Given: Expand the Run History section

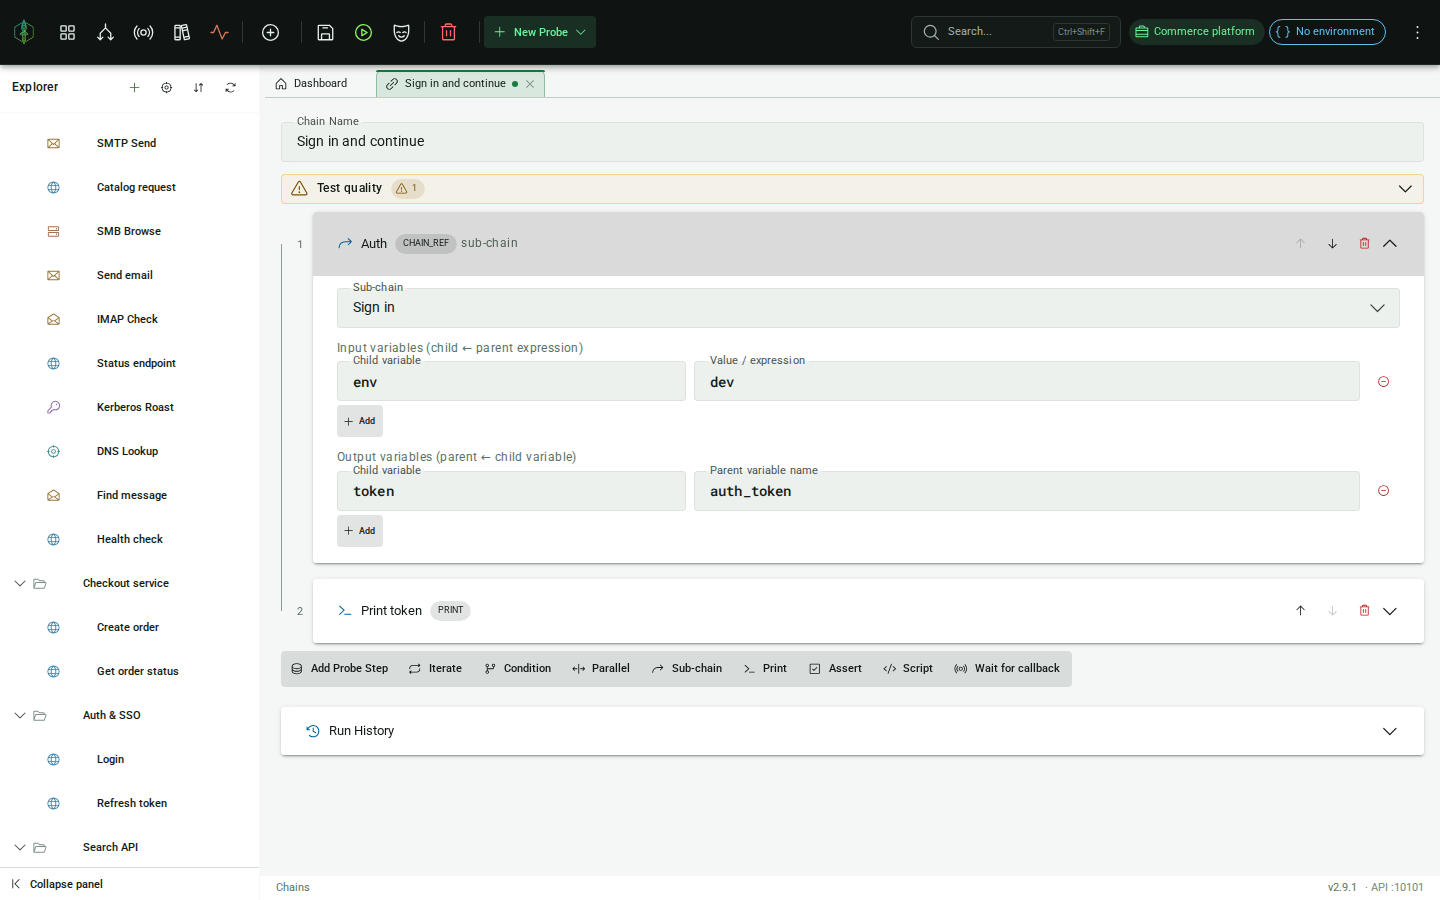Looking at the screenshot, I should (x=852, y=731).
